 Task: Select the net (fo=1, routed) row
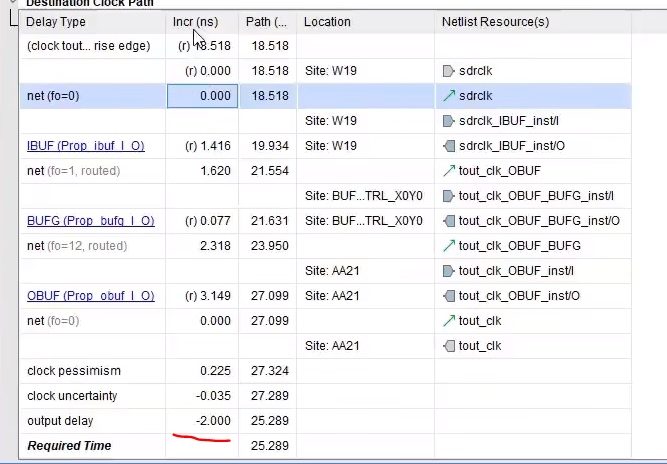[325, 171]
